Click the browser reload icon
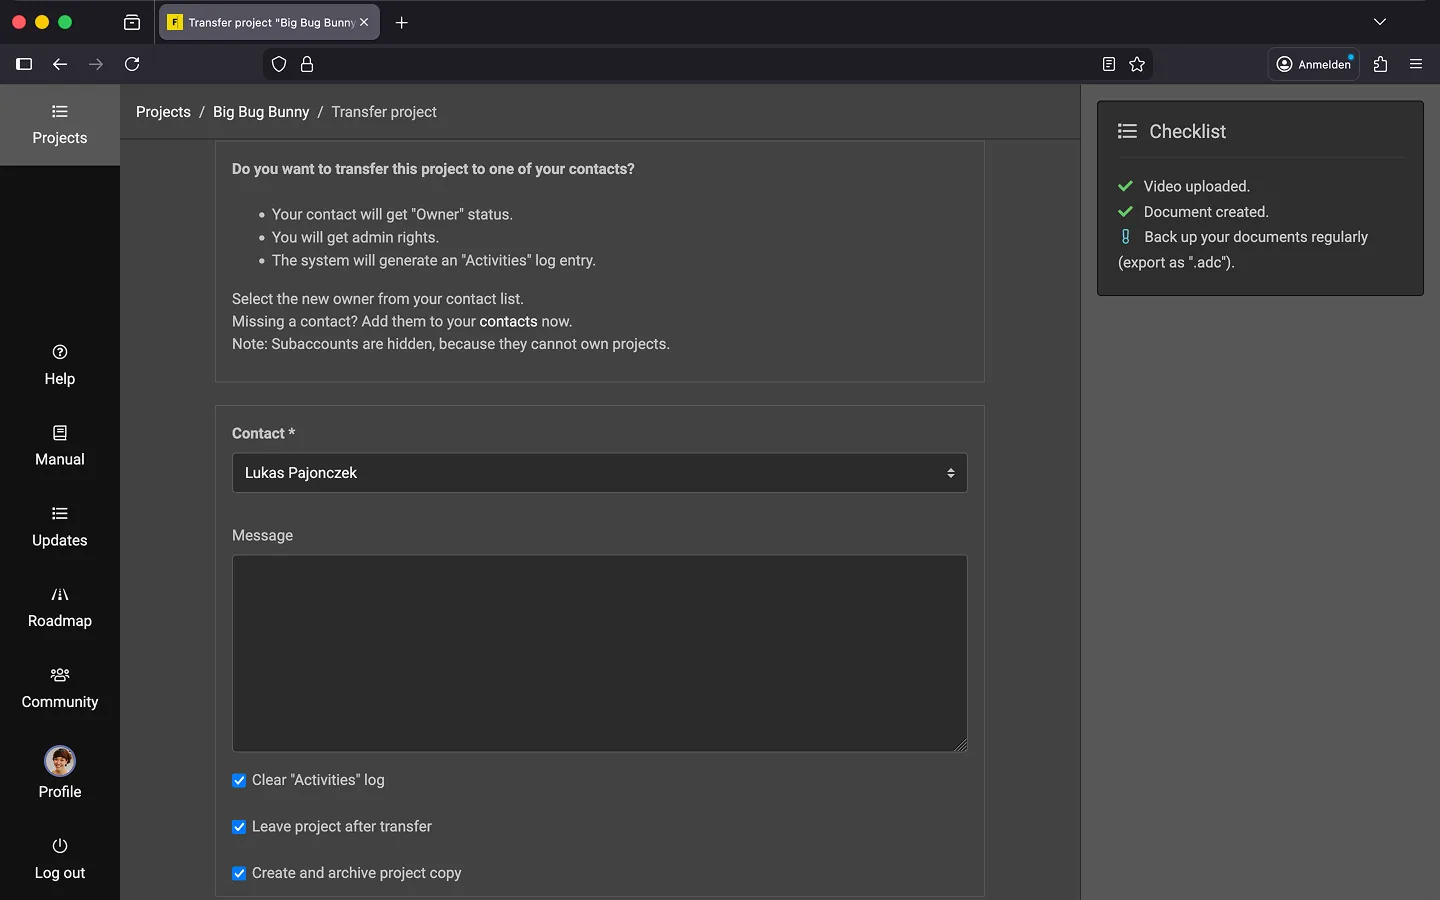1440x900 pixels. [132, 64]
